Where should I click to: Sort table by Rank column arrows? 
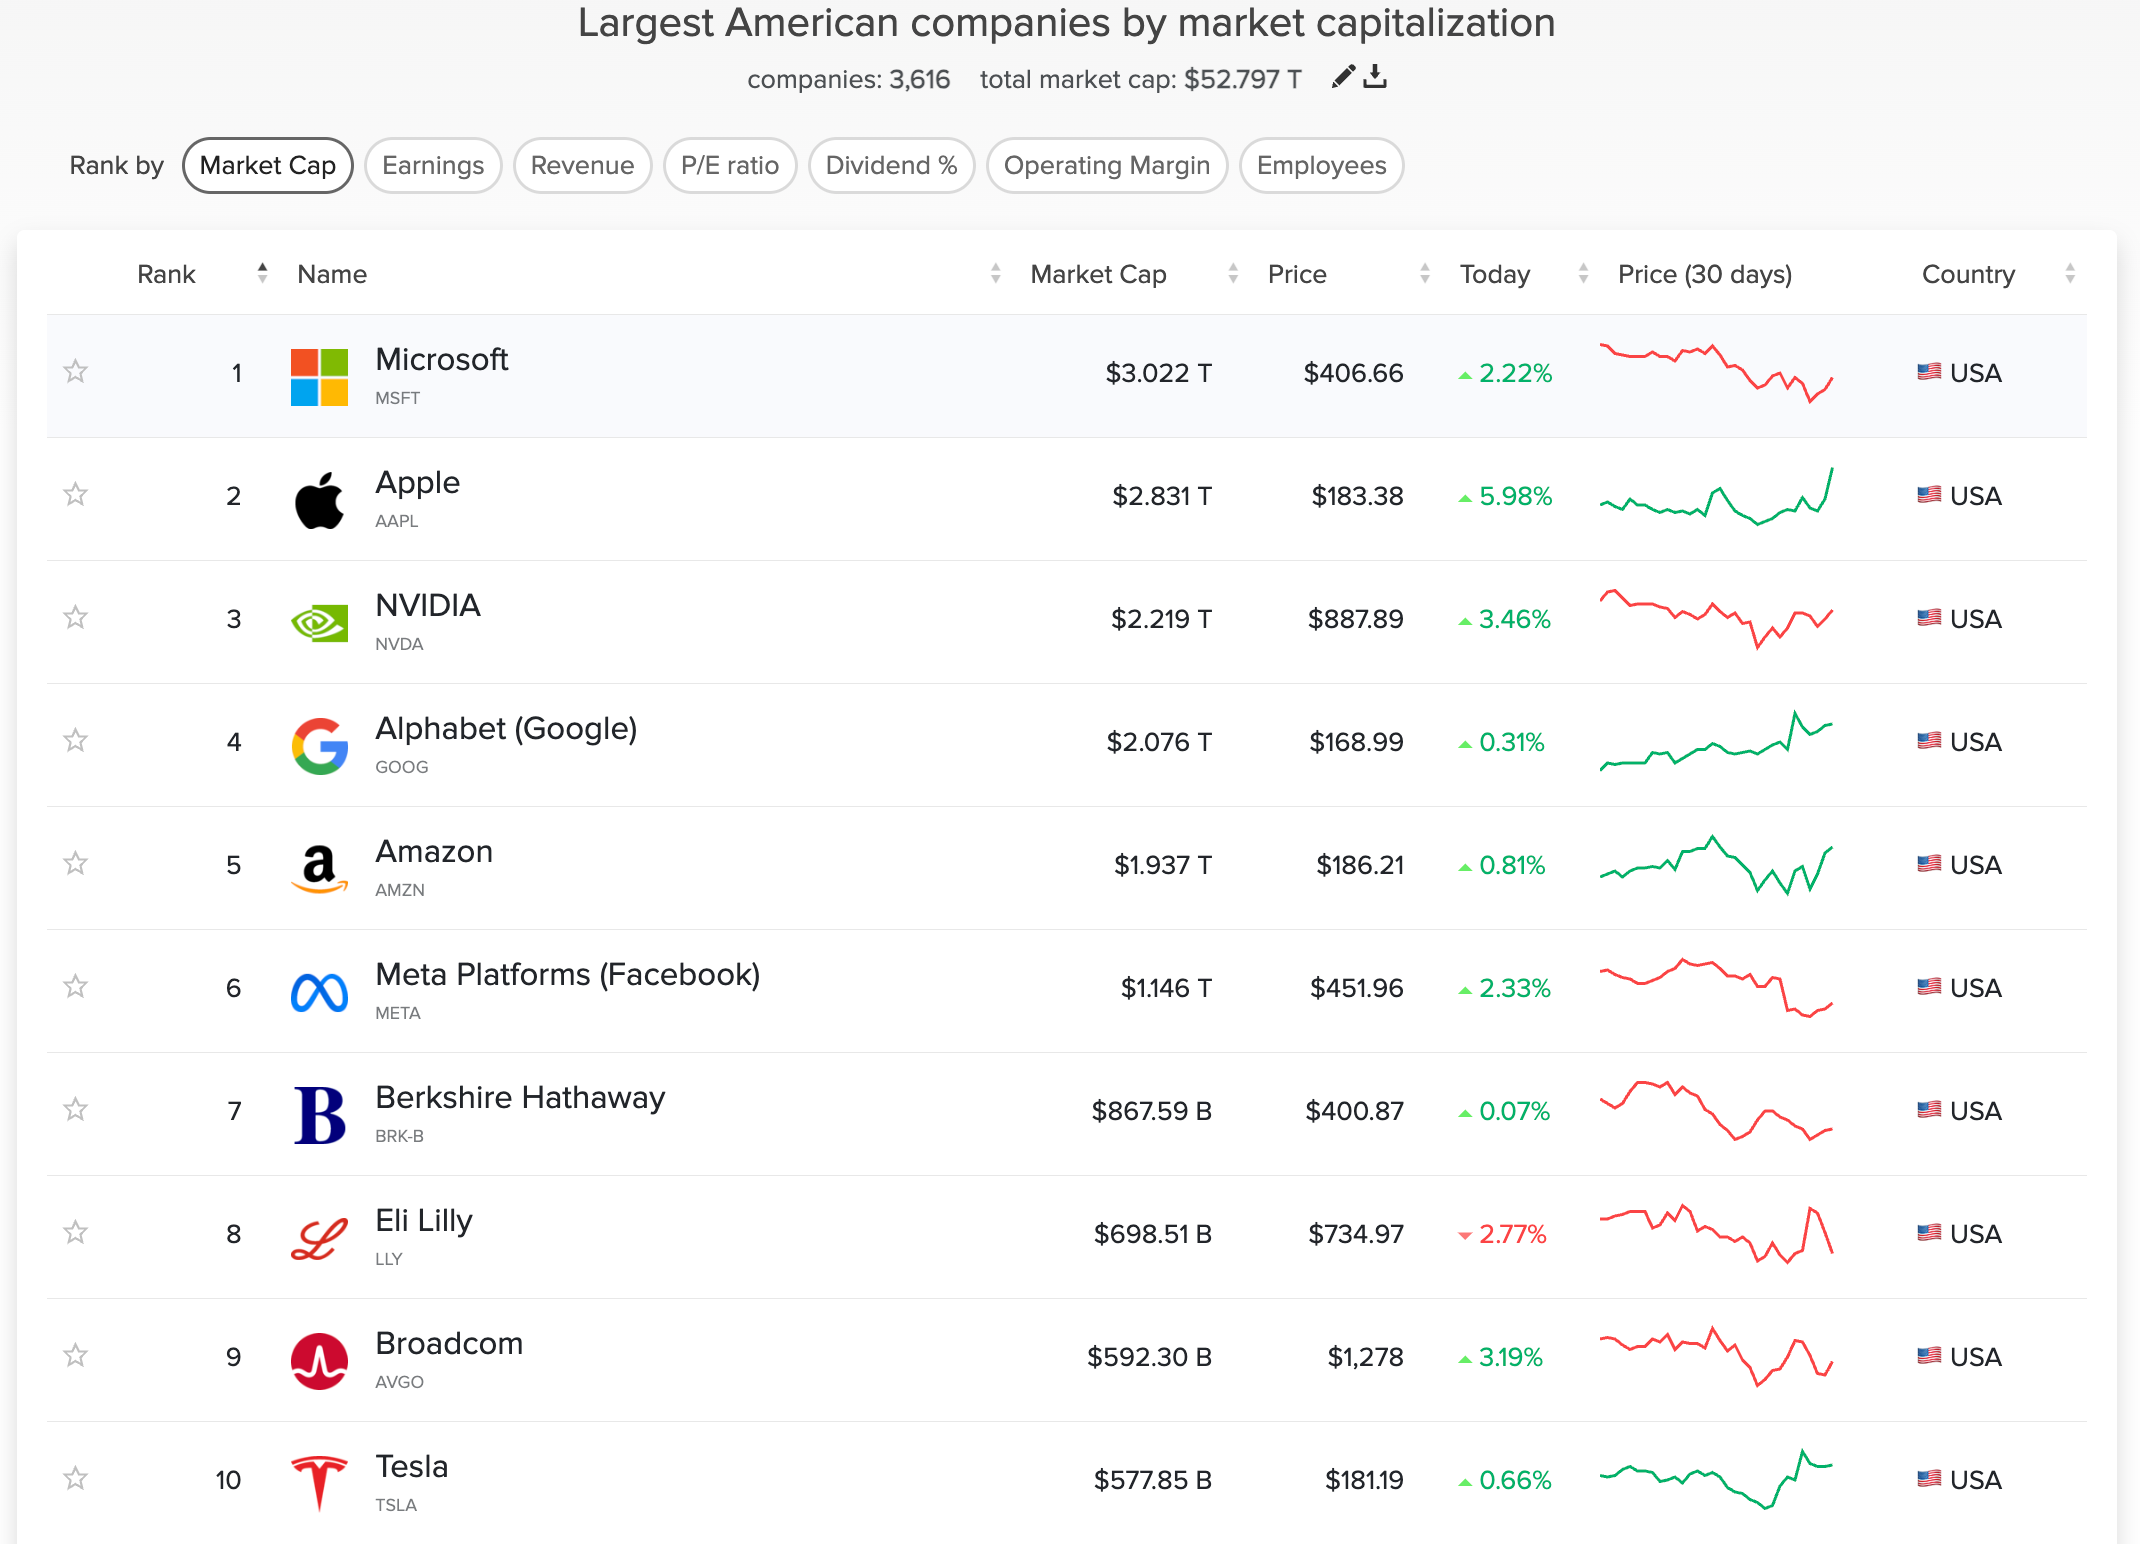click(262, 273)
